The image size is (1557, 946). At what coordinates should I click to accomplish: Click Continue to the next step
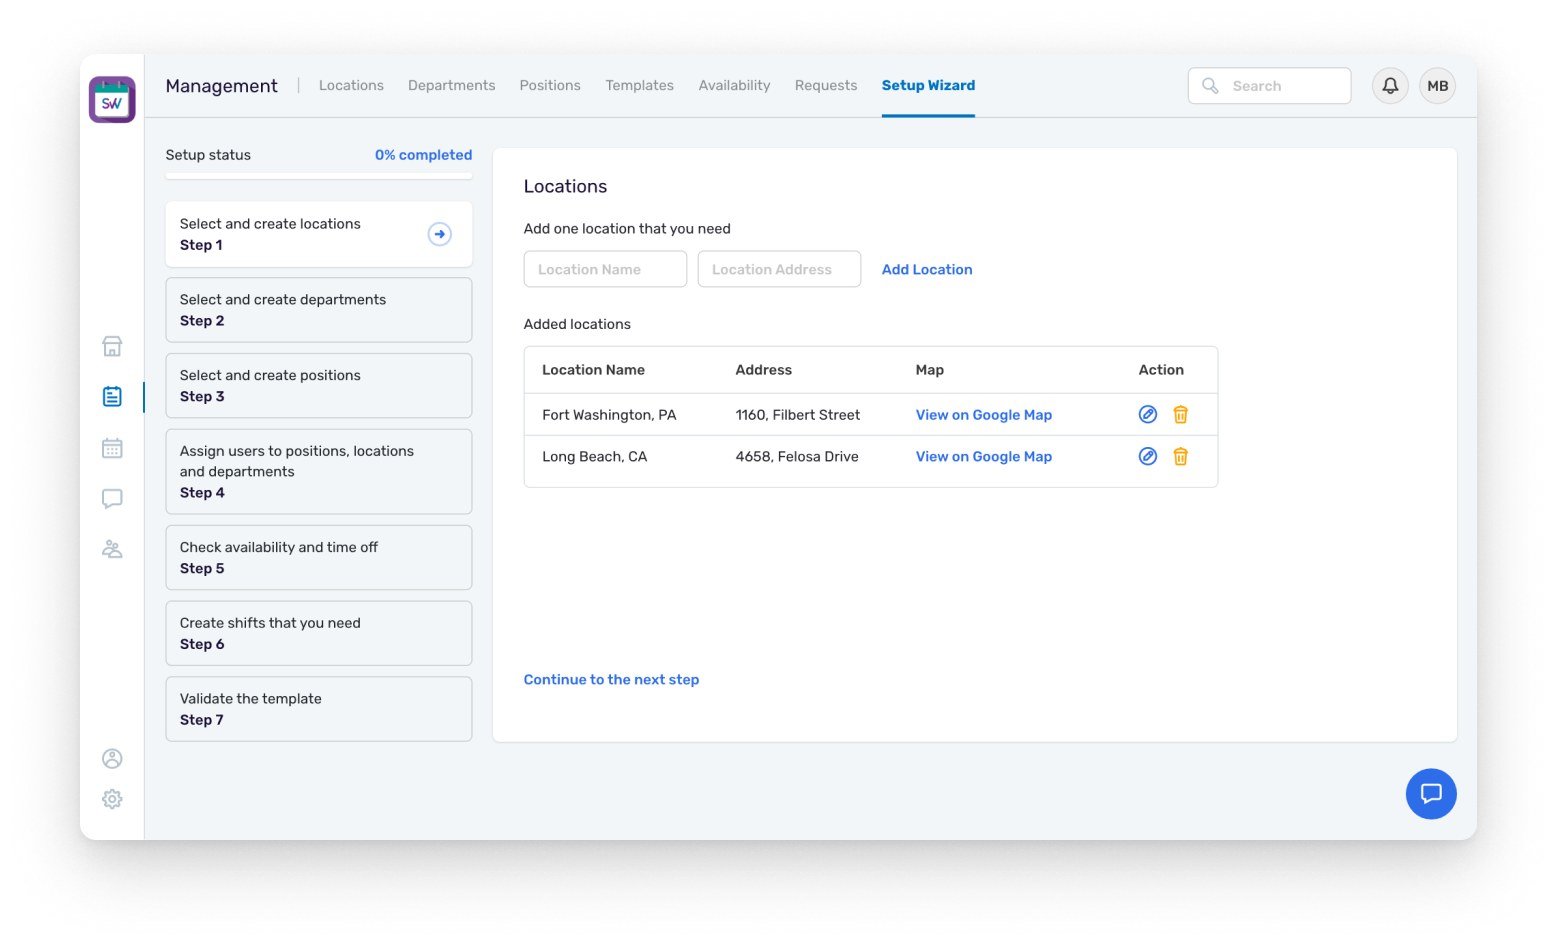point(611,679)
